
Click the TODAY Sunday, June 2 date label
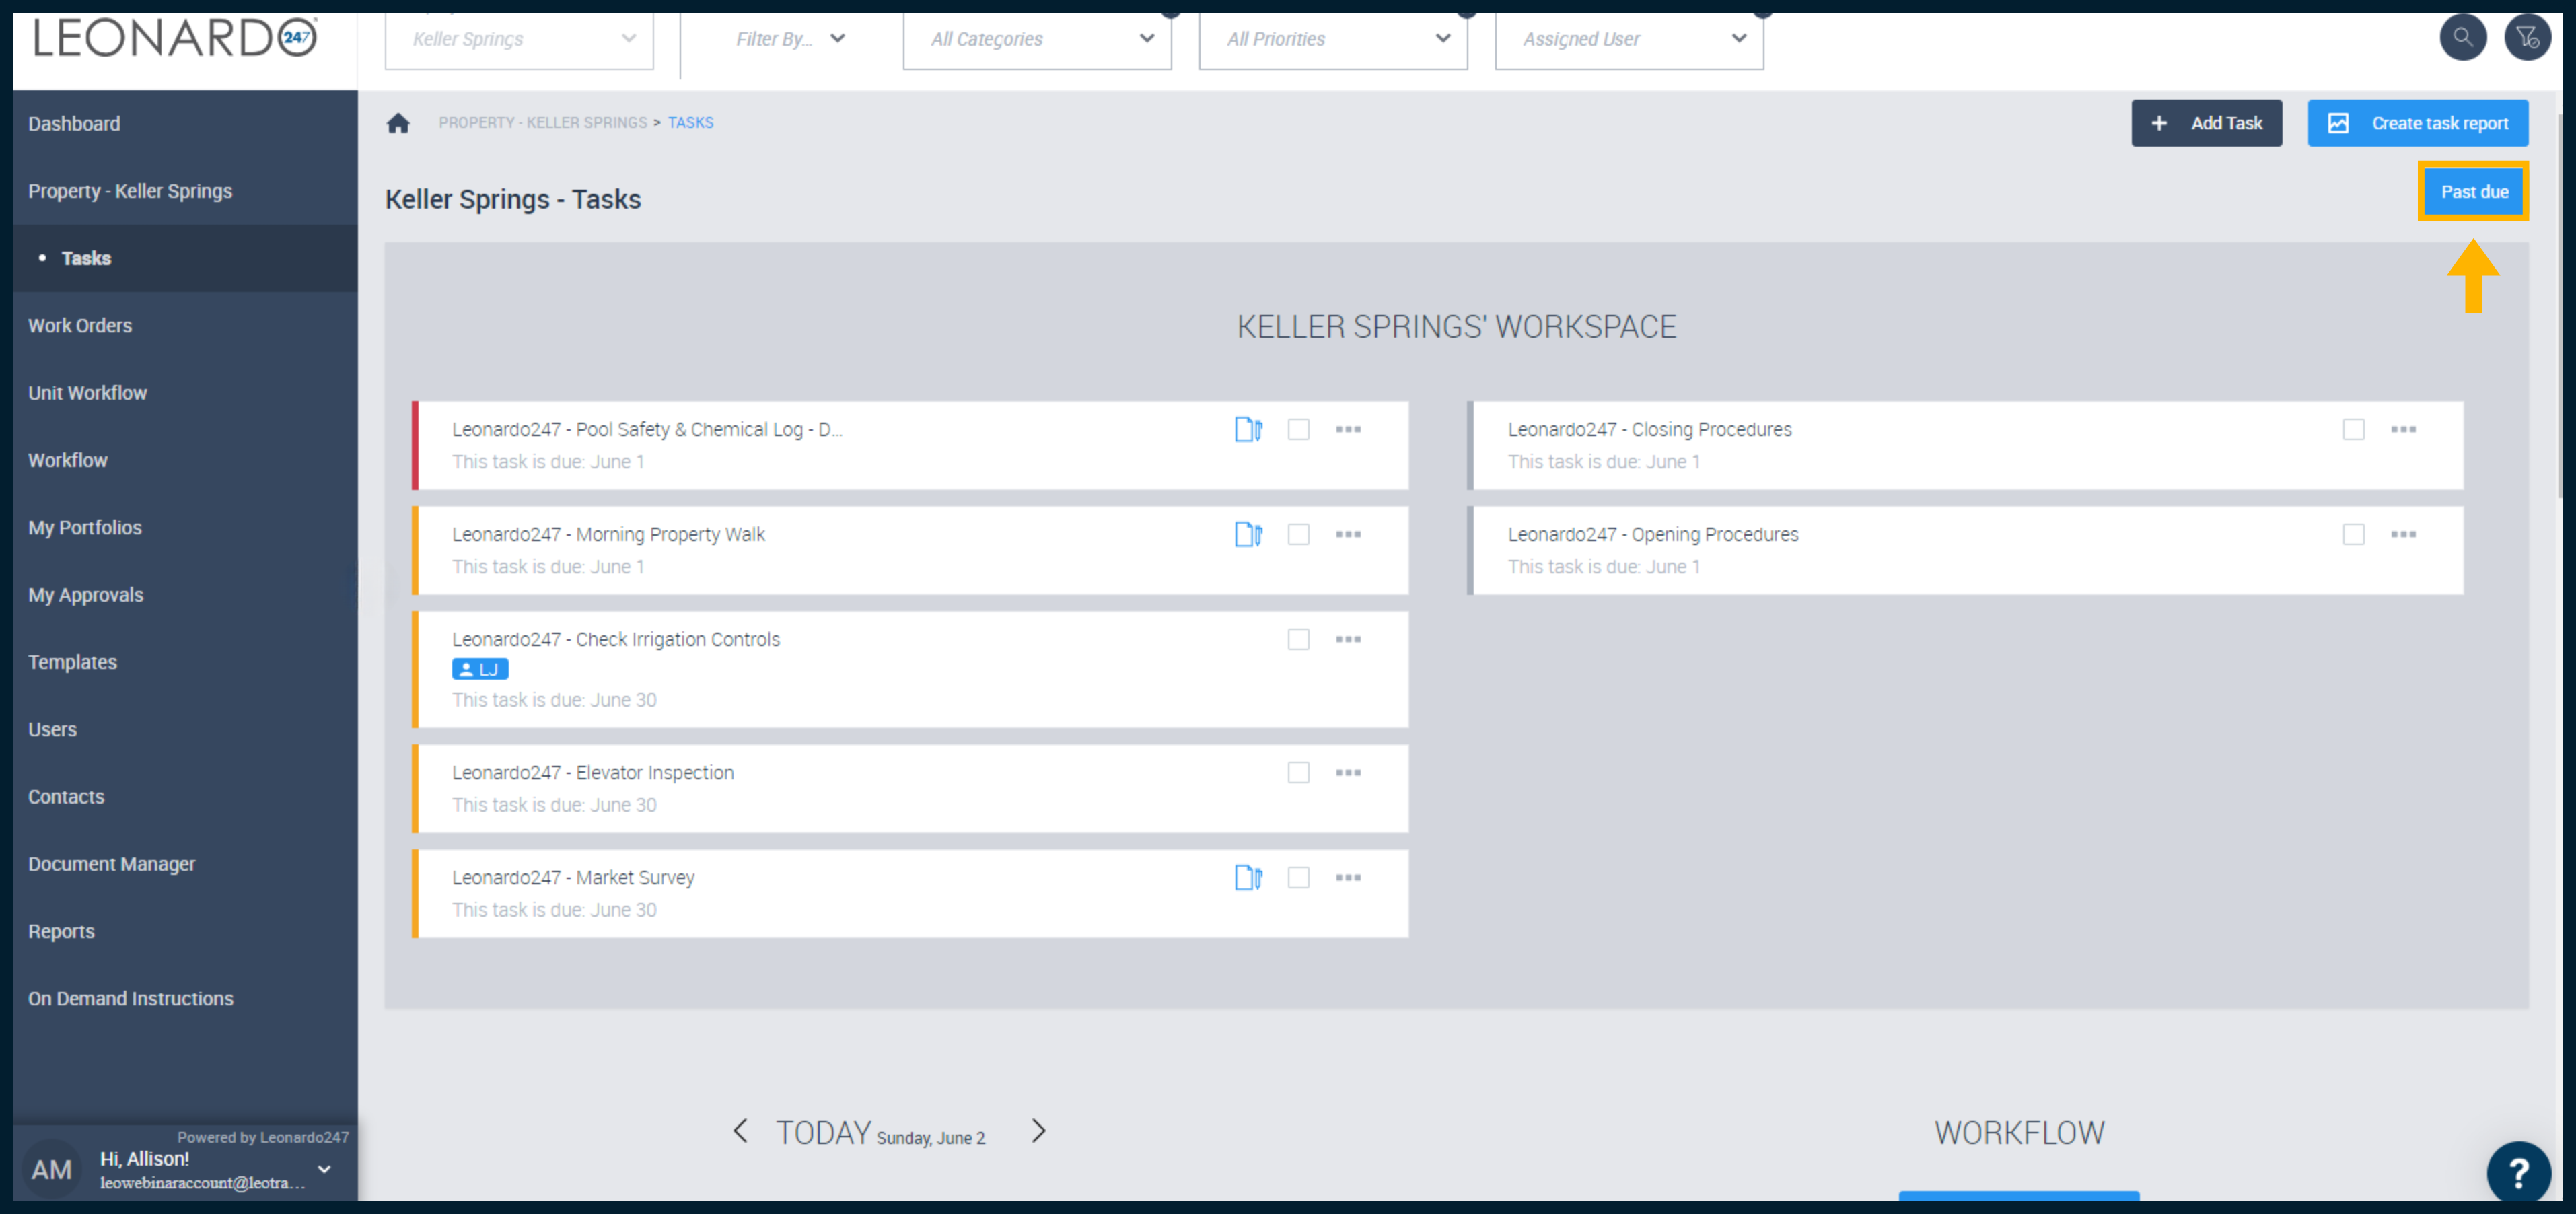point(880,1133)
